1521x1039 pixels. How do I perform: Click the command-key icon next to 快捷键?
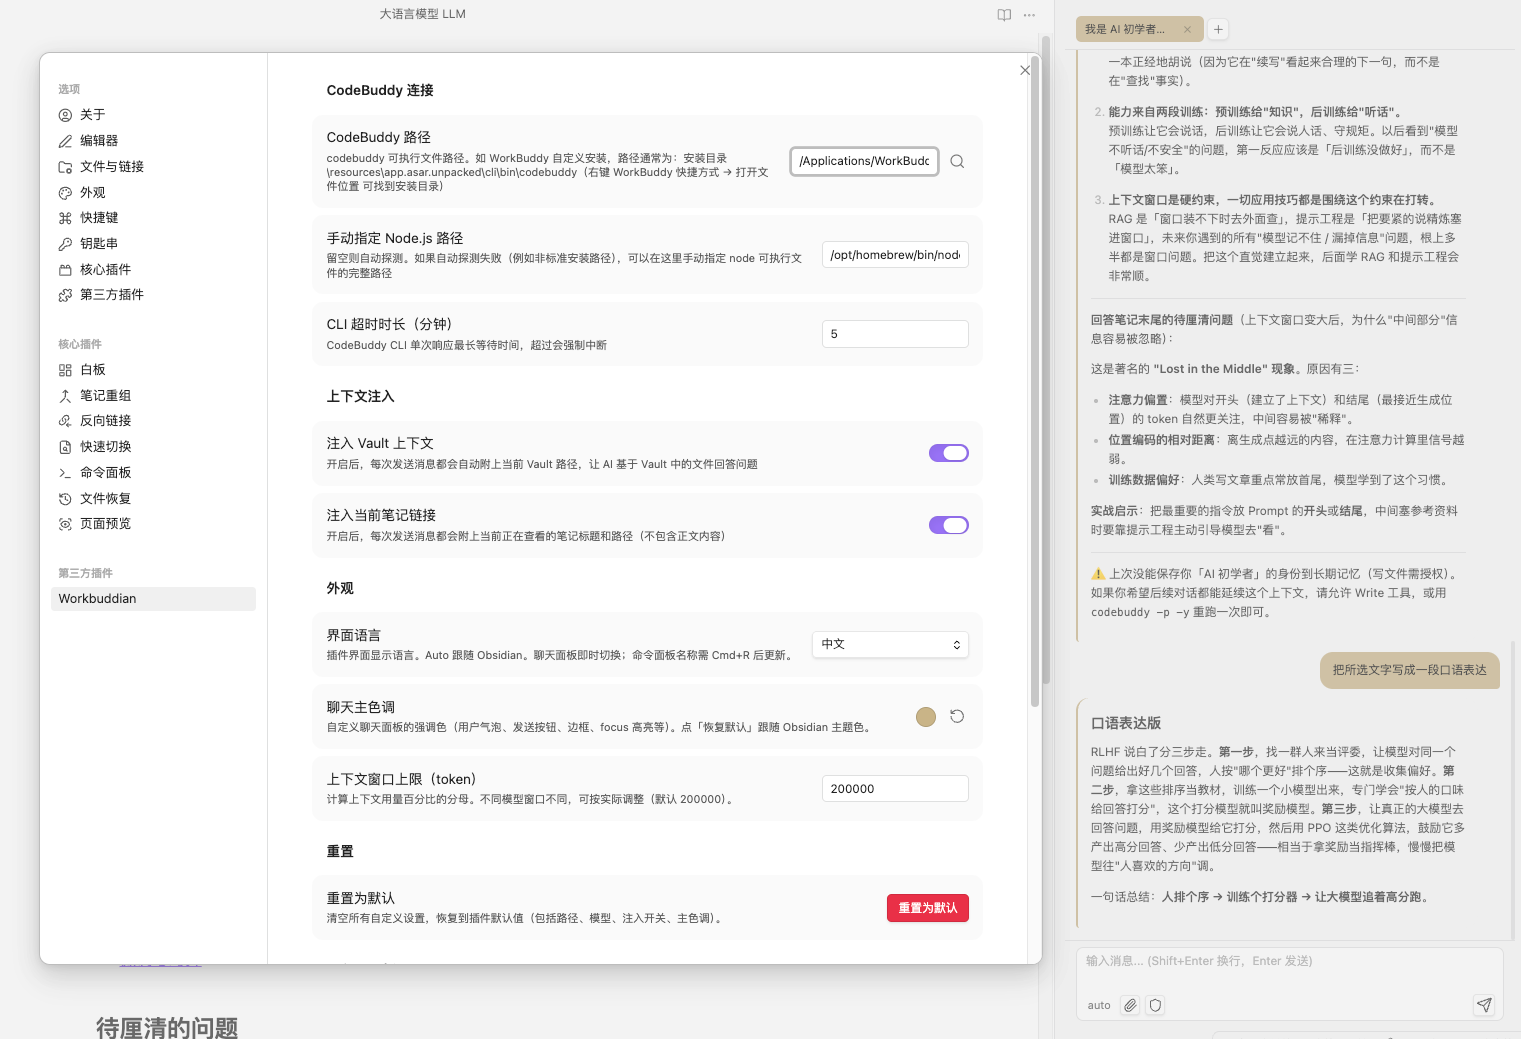point(65,218)
